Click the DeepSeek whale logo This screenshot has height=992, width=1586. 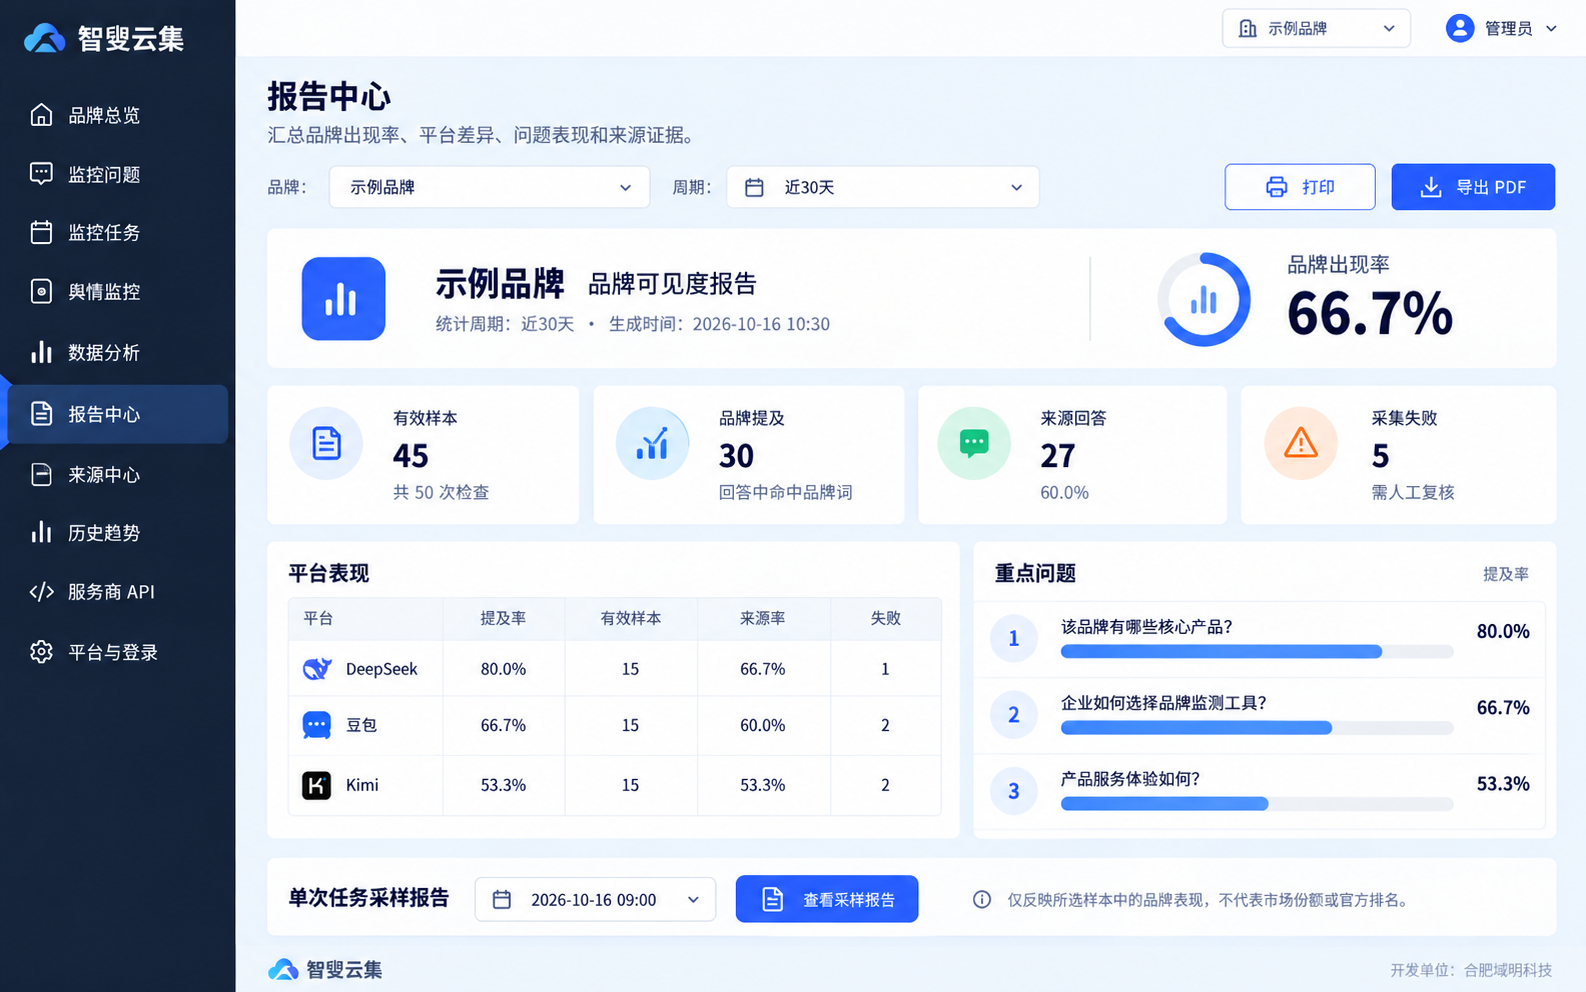click(x=317, y=668)
